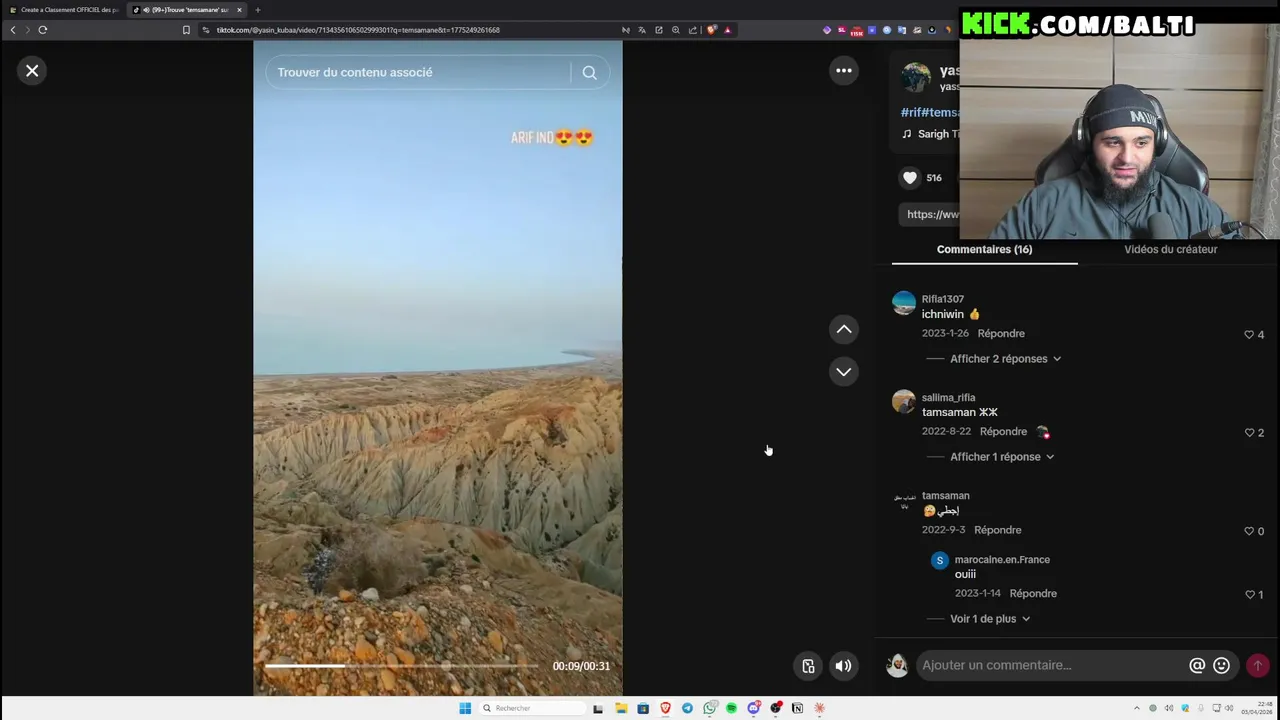1280x720 pixels.
Task: Close the TikTok browser tab
Action: [239, 10]
